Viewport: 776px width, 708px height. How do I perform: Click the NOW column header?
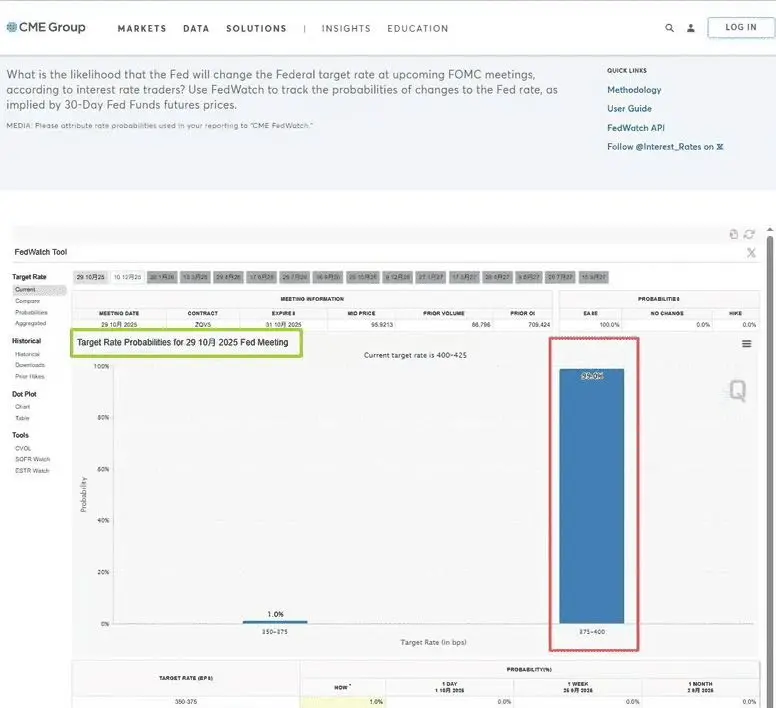(x=342, y=687)
